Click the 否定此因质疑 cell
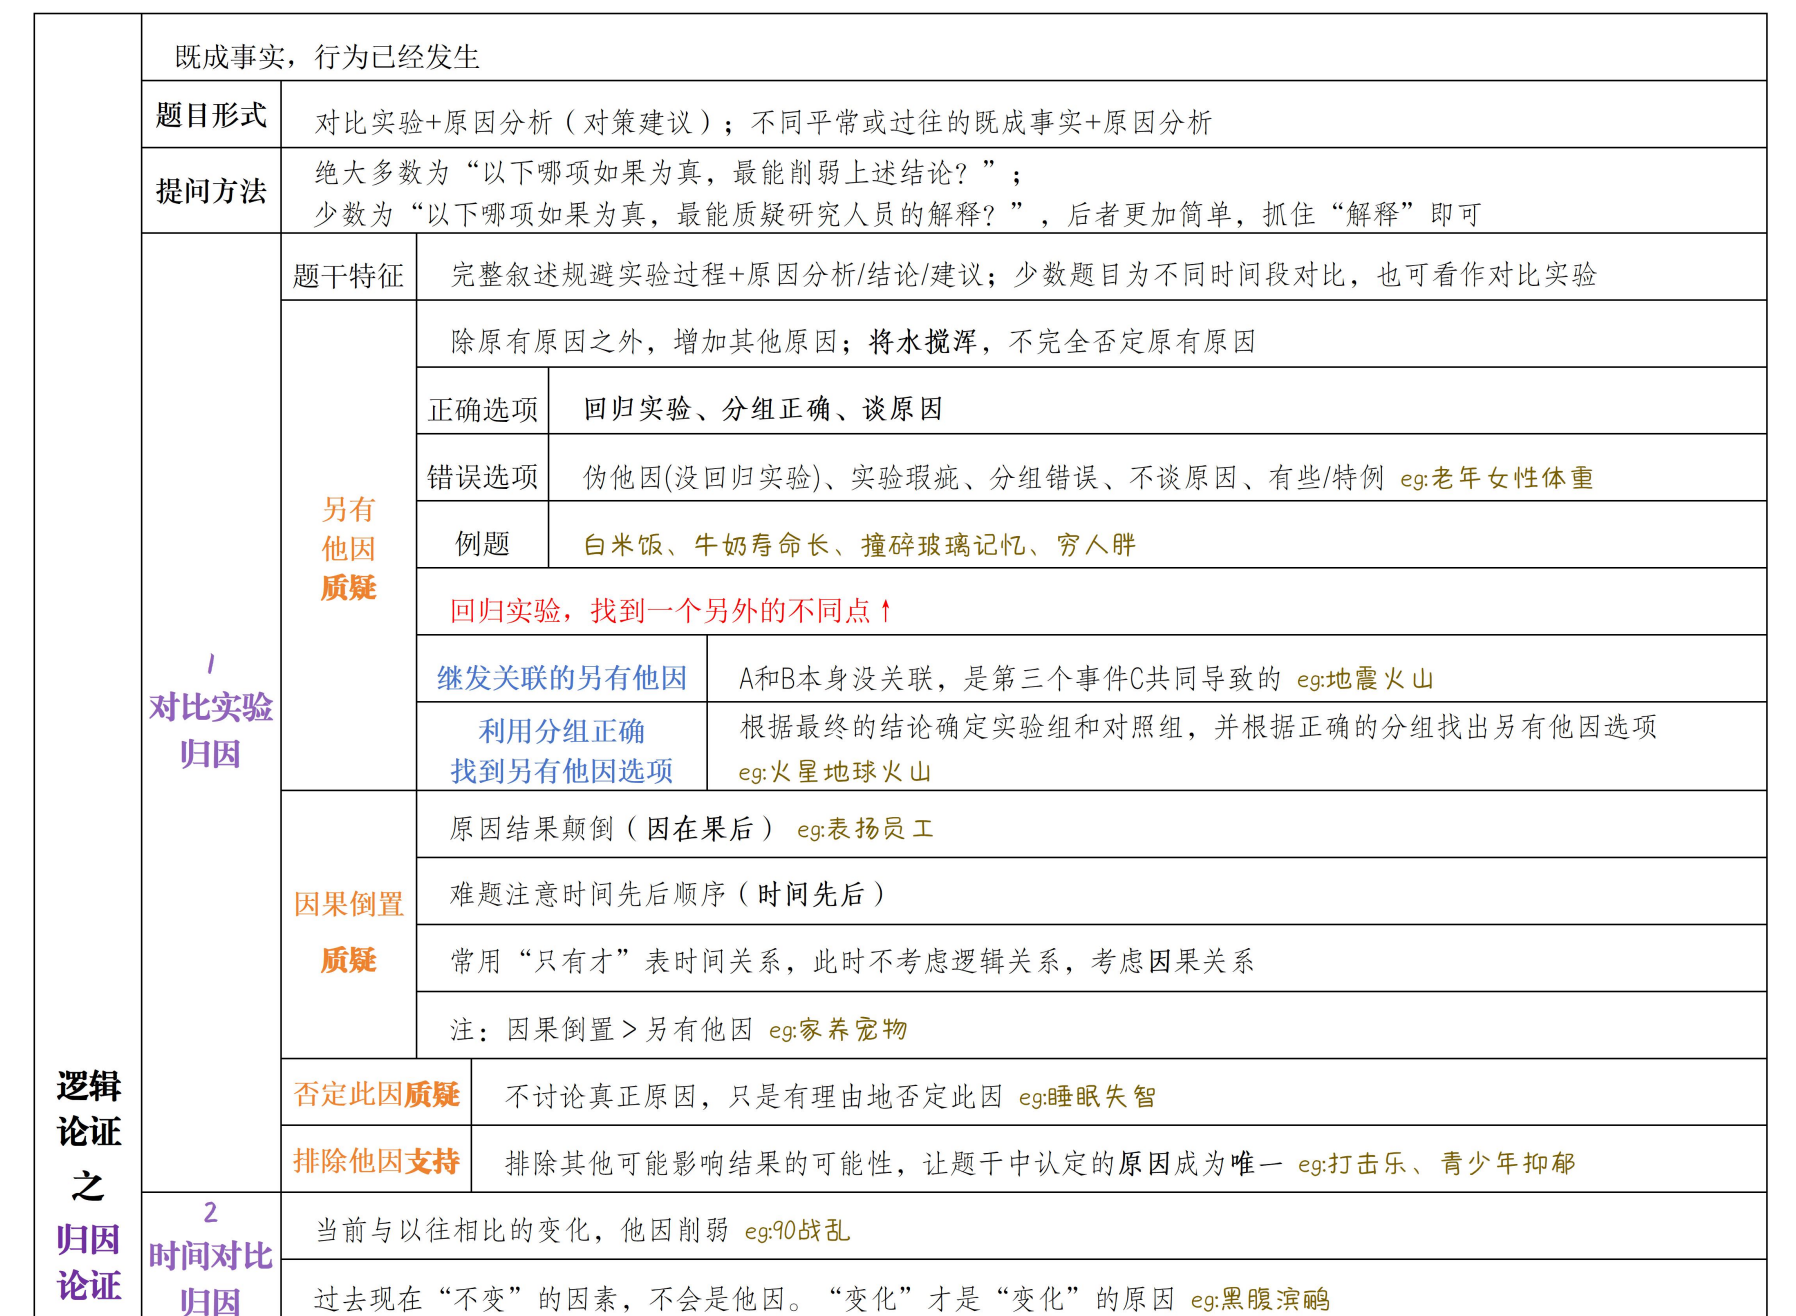1796x1316 pixels. coord(376,1095)
